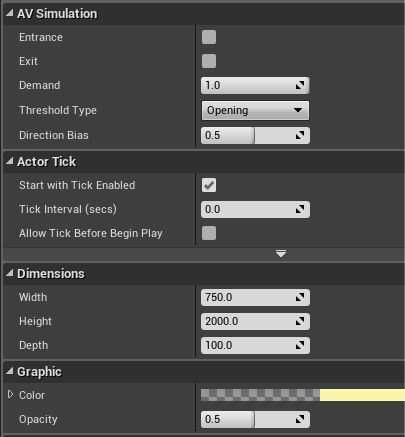405x437 pixels.
Task: Toggle Start with Tick Enabled checkbox
Action: pyautogui.click(x=209, y=185)
